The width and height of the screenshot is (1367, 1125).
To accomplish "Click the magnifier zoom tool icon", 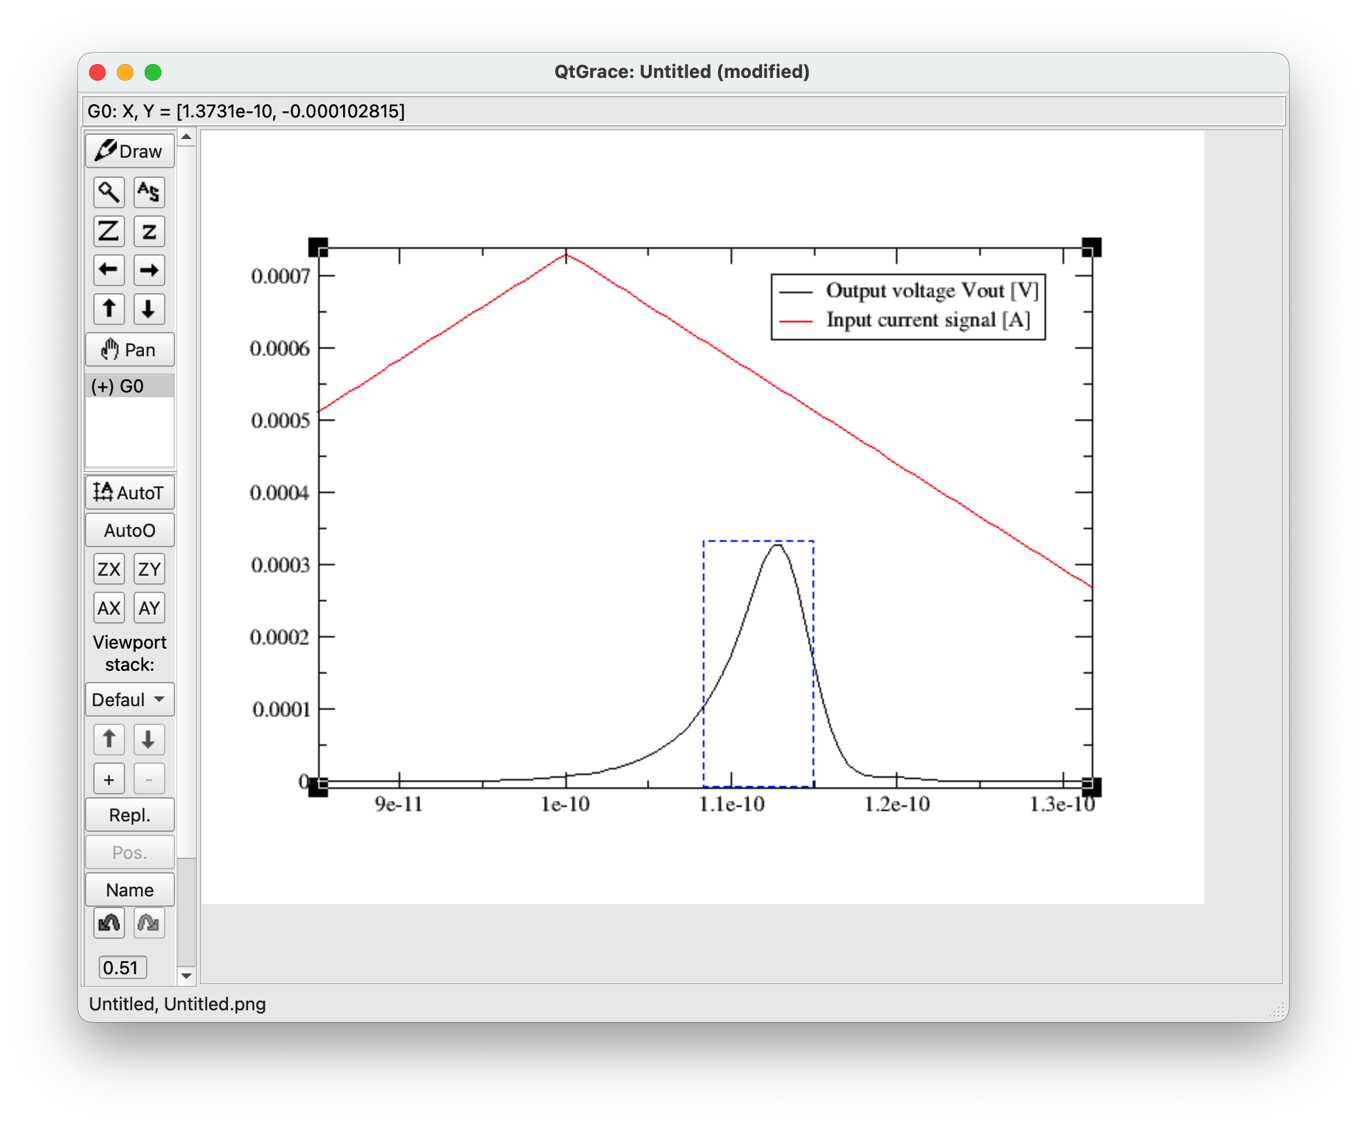I will [x=109, y=192].
